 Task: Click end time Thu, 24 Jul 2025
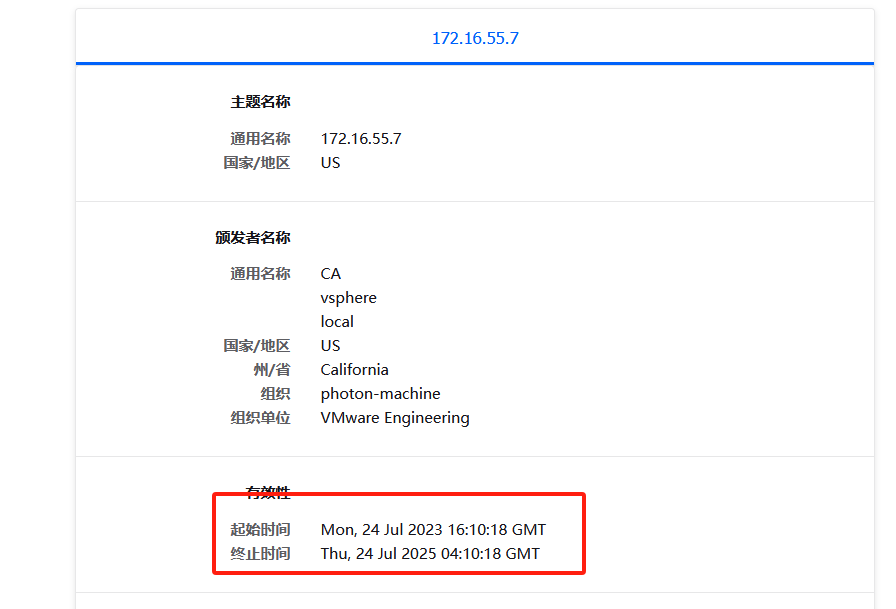click(430, 554)
